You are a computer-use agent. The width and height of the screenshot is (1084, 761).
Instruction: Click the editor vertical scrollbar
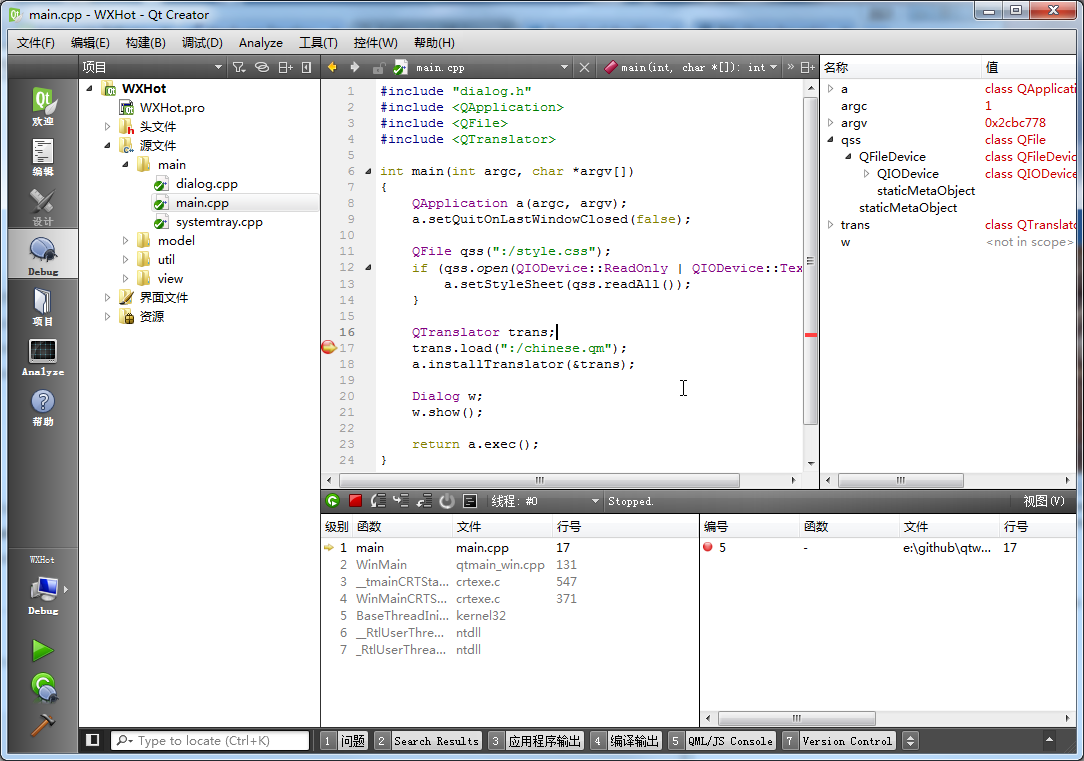tap(810, 260)
